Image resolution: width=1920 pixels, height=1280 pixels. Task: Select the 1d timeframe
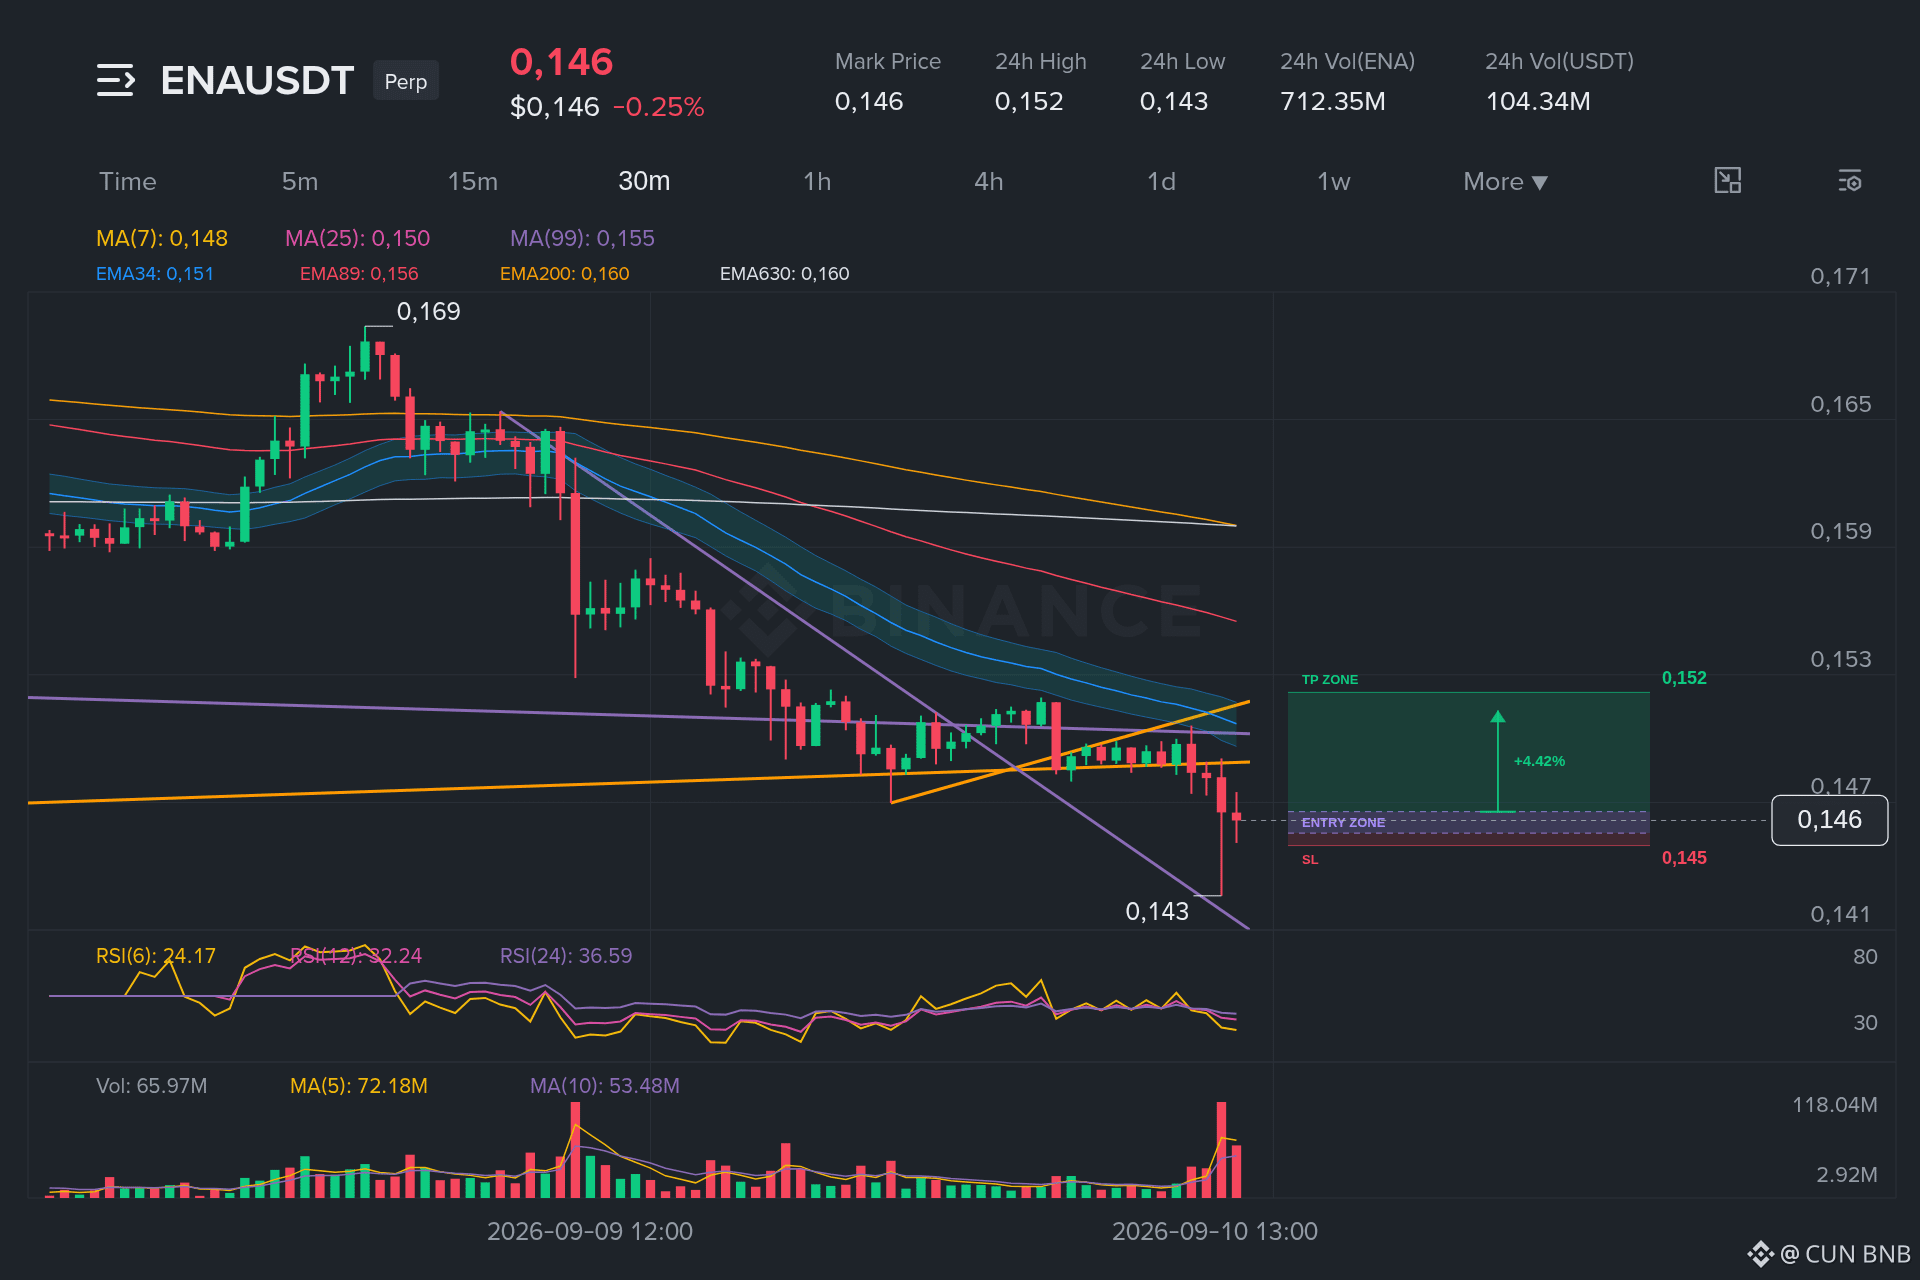(1161, 182)
